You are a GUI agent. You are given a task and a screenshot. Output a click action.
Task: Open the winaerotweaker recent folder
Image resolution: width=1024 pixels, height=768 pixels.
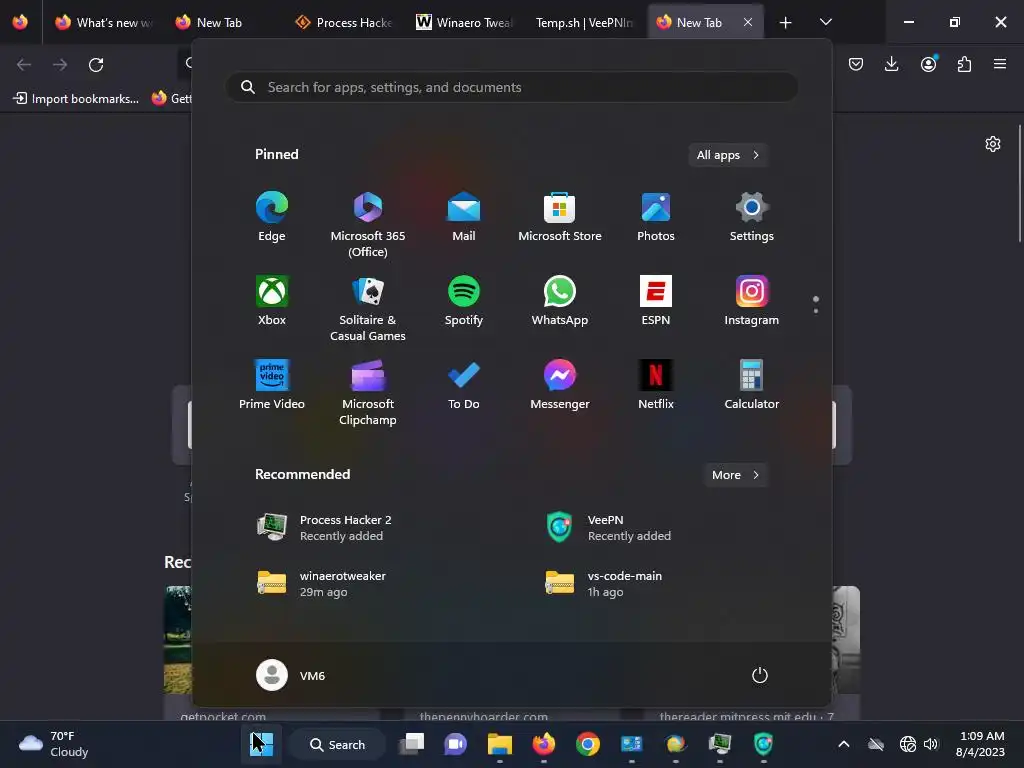[x=322, y=584]
